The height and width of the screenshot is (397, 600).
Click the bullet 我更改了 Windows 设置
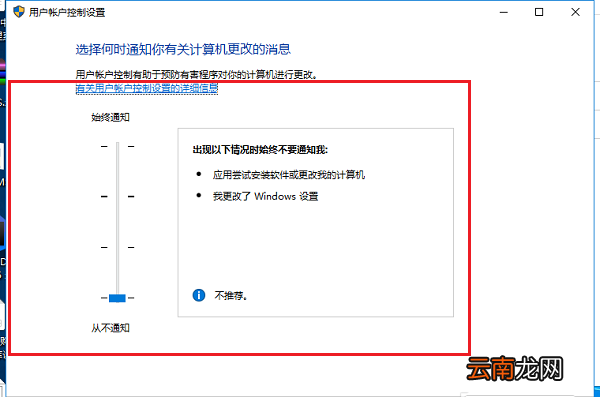(x=266, y=196)
